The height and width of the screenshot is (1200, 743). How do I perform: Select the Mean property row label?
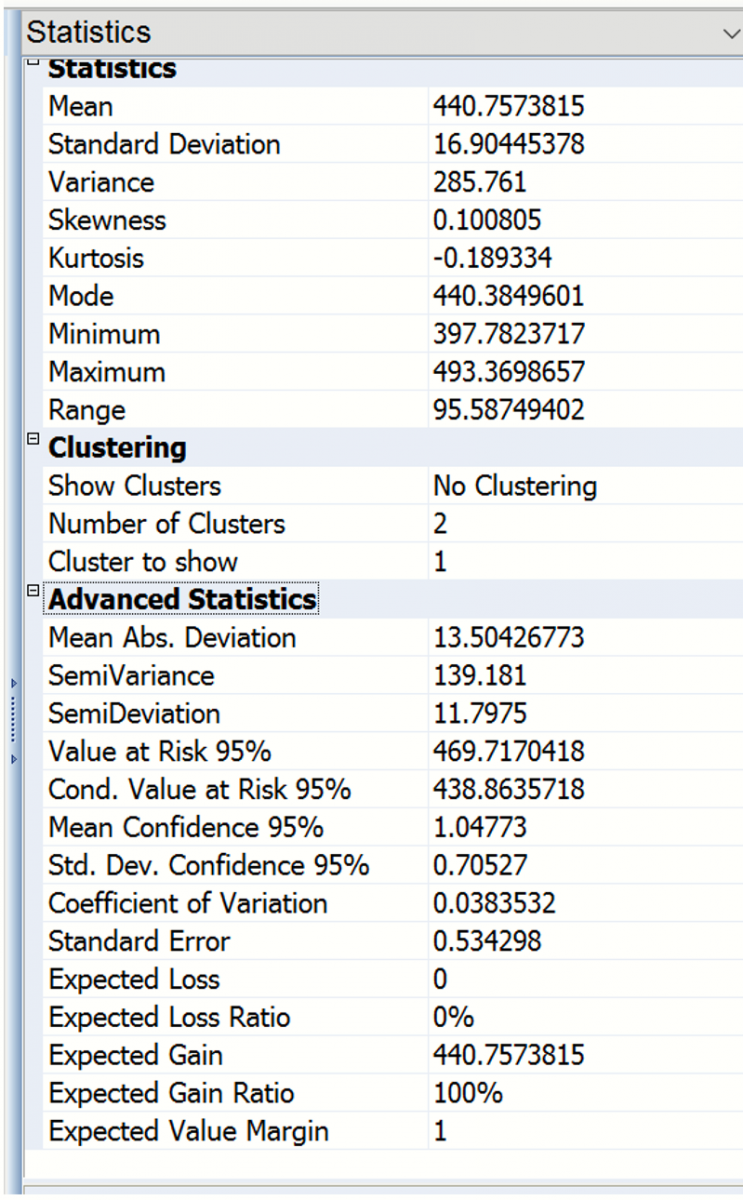(x=81, y=106)
